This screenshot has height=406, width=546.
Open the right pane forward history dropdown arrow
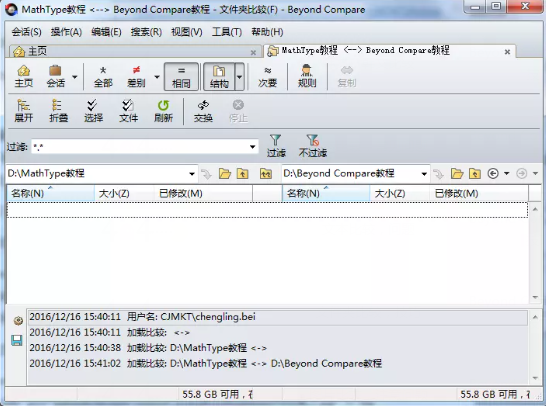coord(536,173)
